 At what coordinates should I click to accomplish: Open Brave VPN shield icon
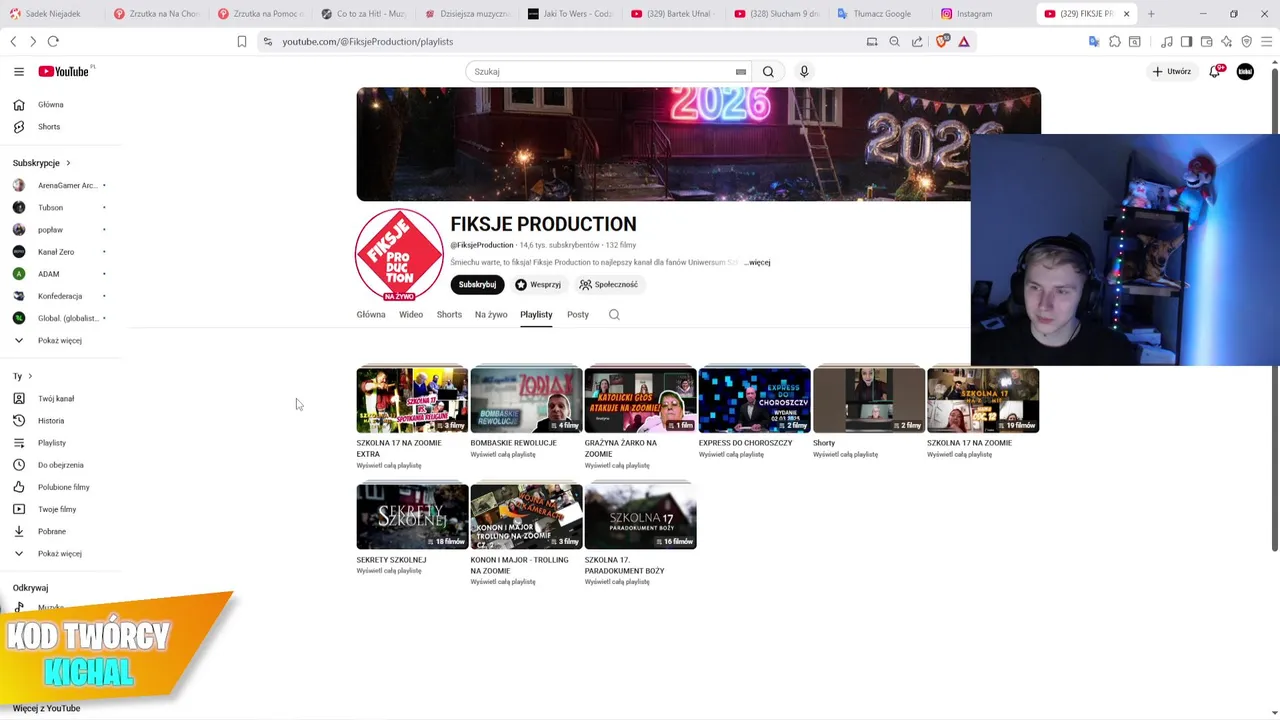pyautogui.click(x=1246, y=41)
